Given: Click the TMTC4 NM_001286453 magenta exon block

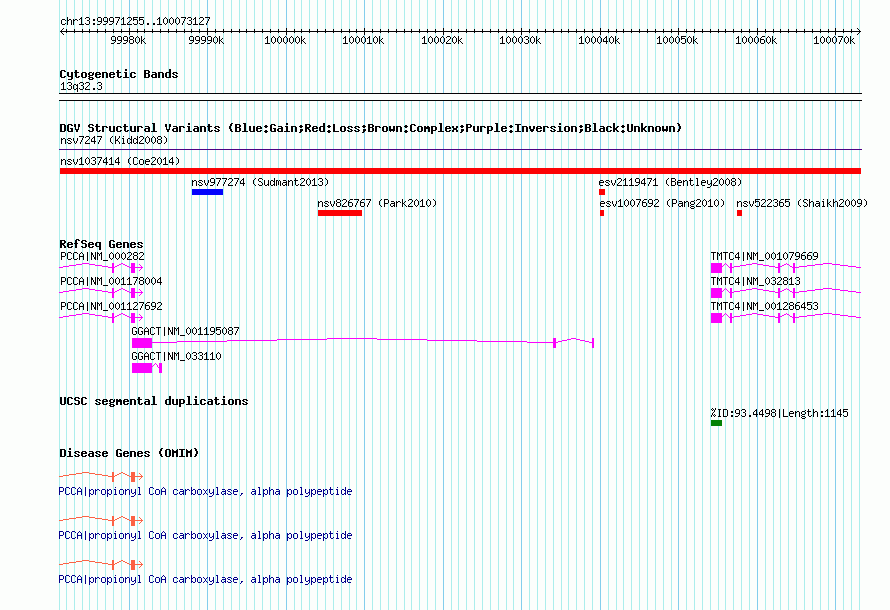Looking at the screenshot, I should tap(716, 318).
